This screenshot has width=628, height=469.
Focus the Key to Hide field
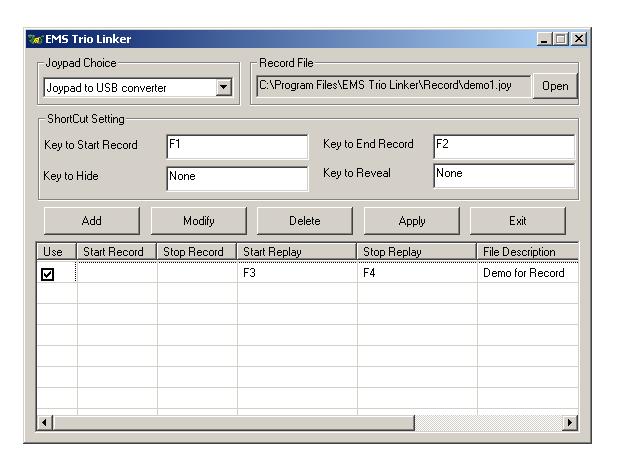(x=237, y=179)
